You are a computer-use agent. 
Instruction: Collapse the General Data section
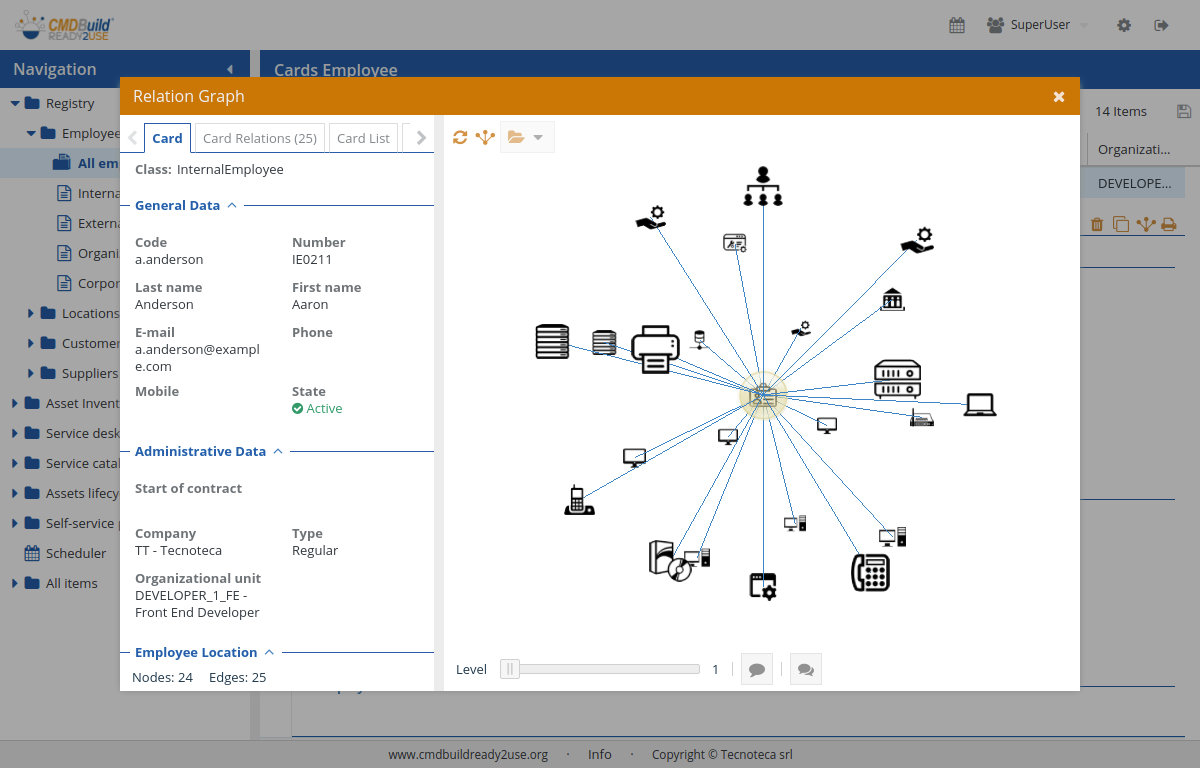pyautogui.click(x=232, y=205)
